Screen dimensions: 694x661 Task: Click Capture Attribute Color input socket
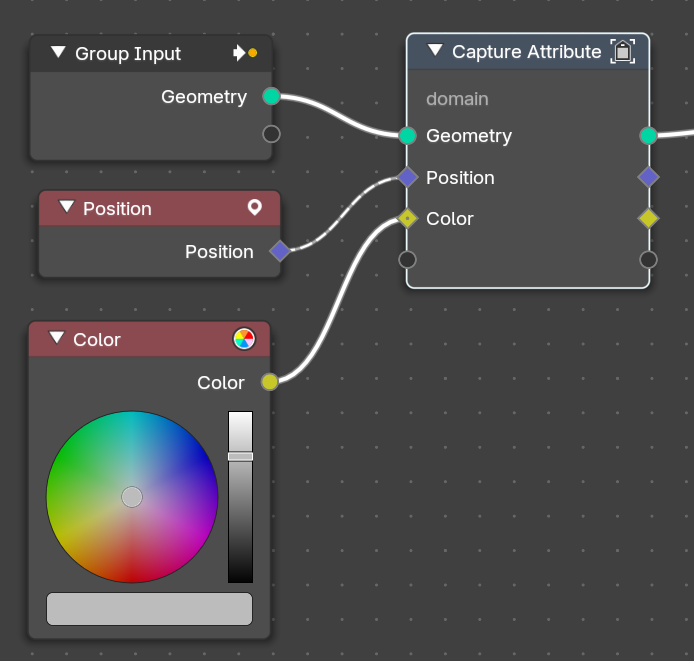407,218
